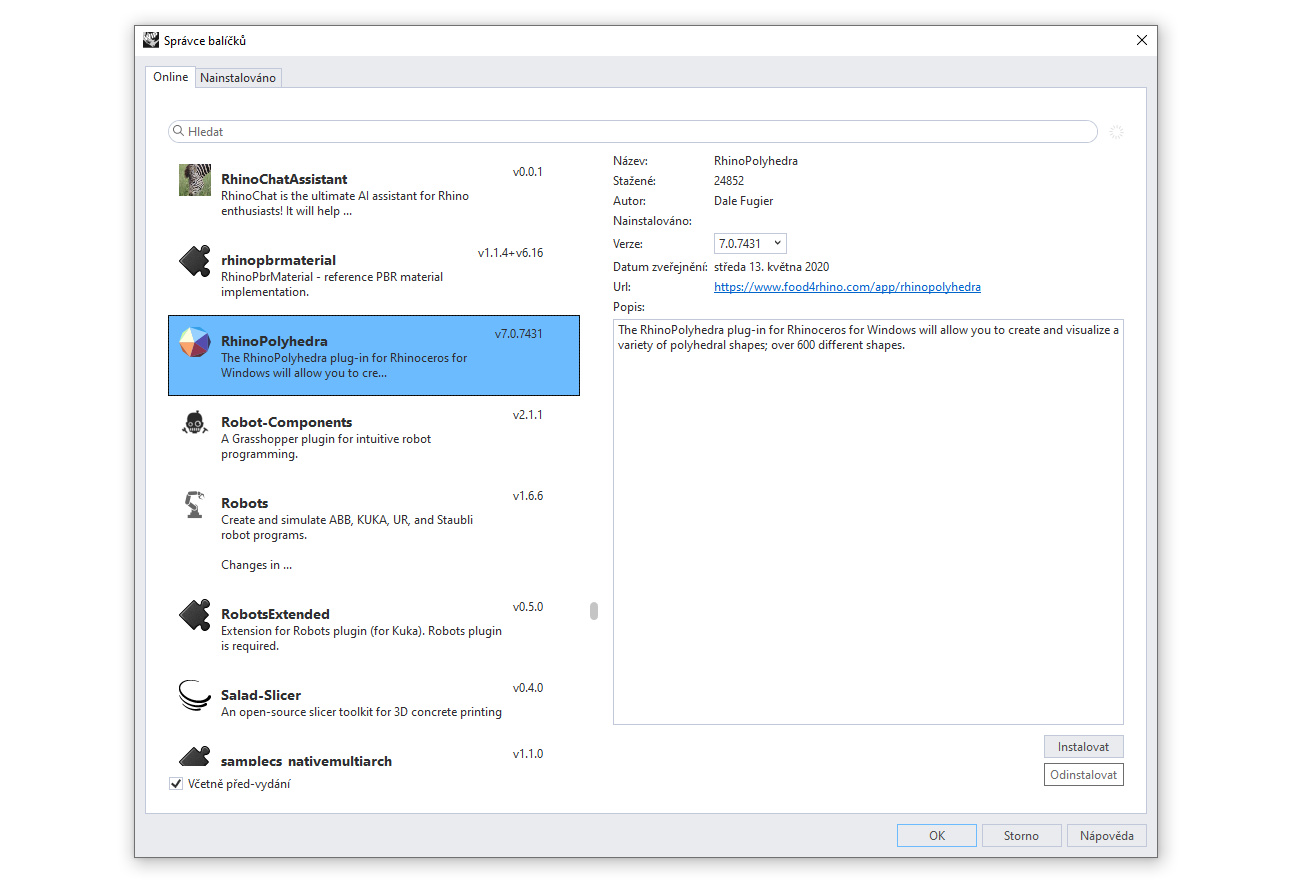This screenshot has height=885, width=1296.
Task: Click version label v0.5.0
Action: pos(528,607)
